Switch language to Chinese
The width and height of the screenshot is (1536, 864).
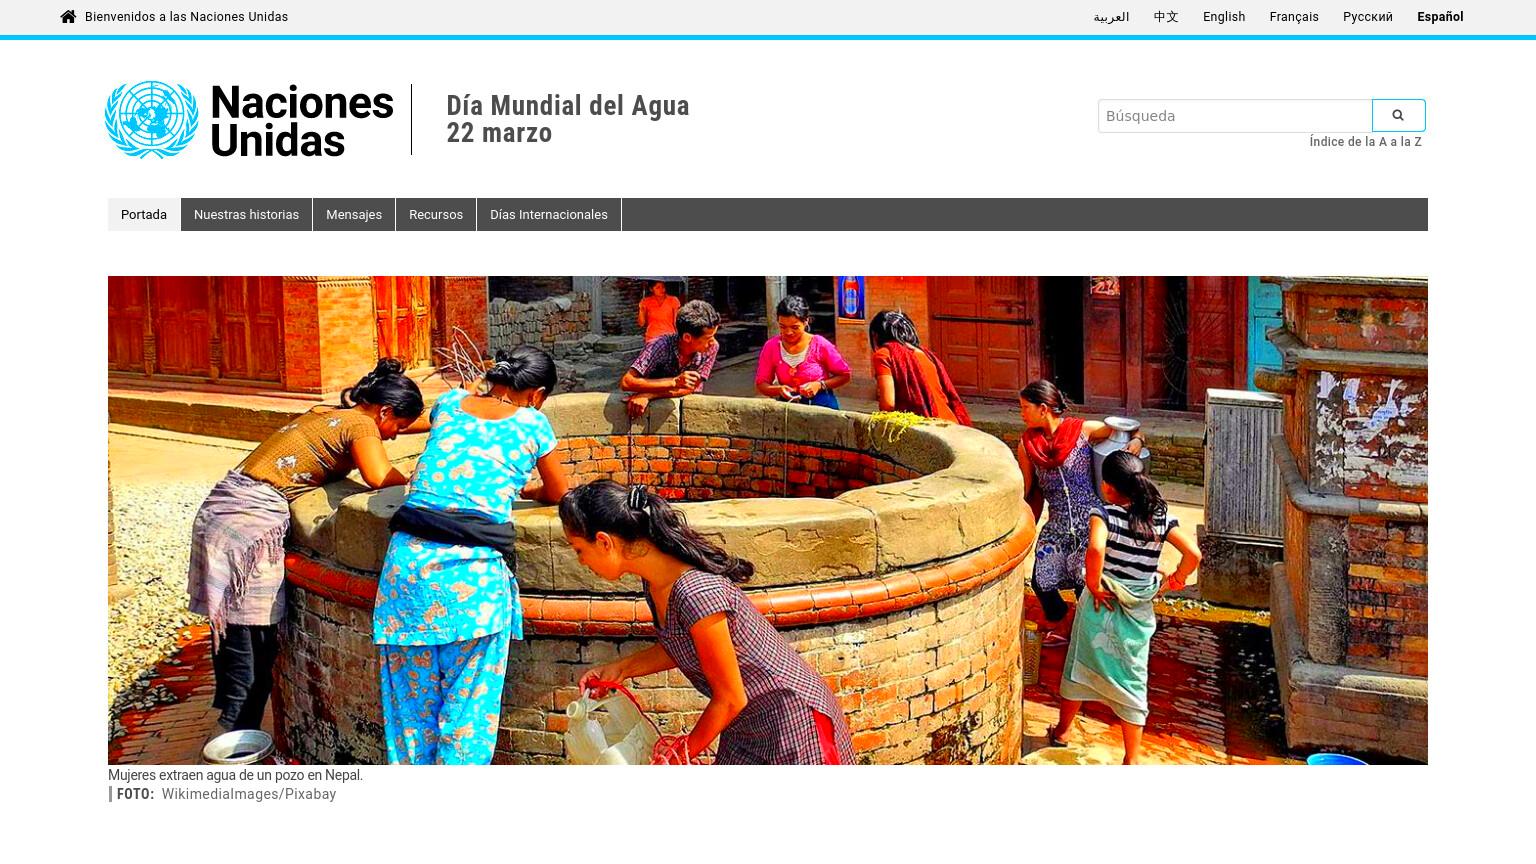[x=1166, y=17]
